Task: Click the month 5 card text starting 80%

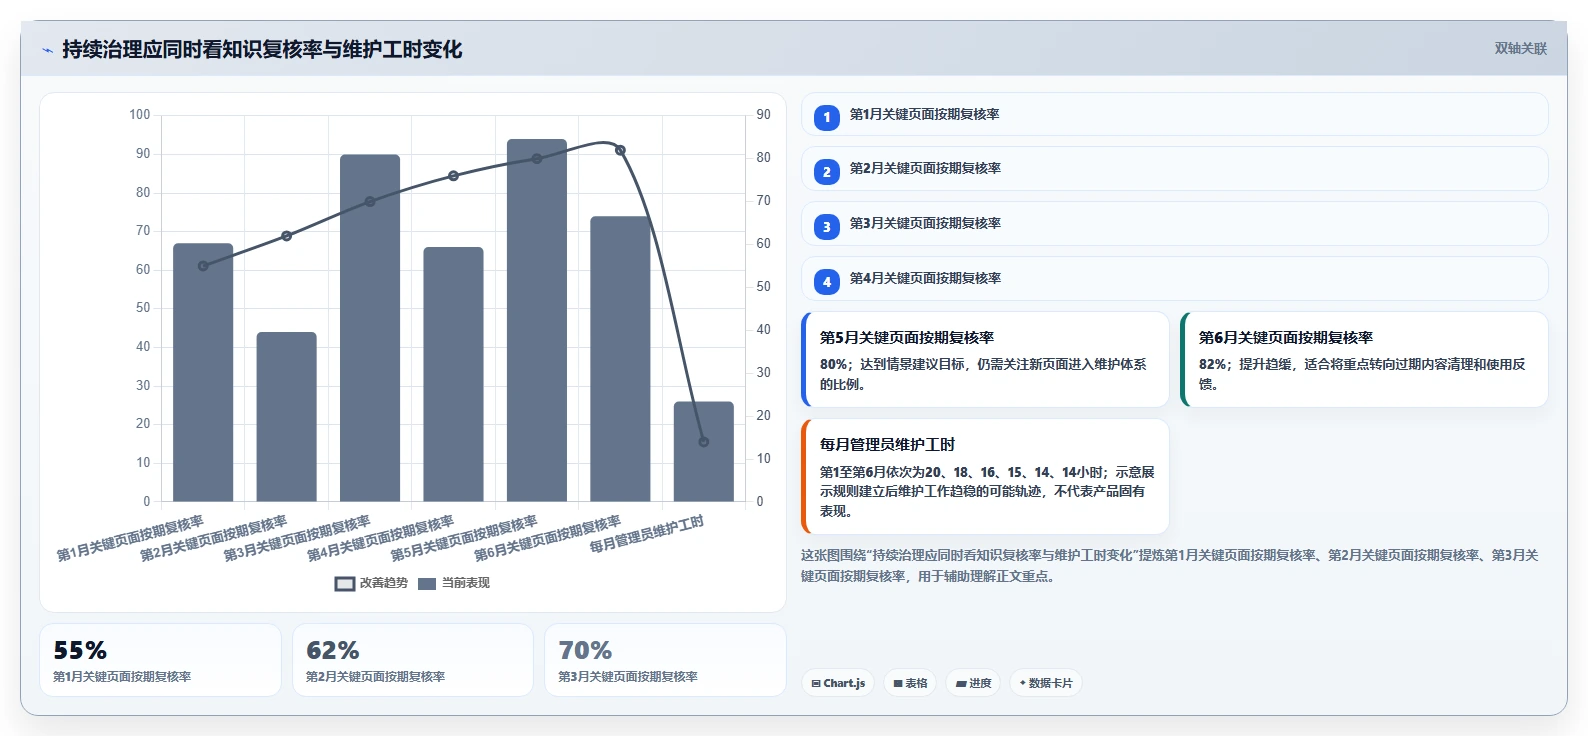Action: 983,374
